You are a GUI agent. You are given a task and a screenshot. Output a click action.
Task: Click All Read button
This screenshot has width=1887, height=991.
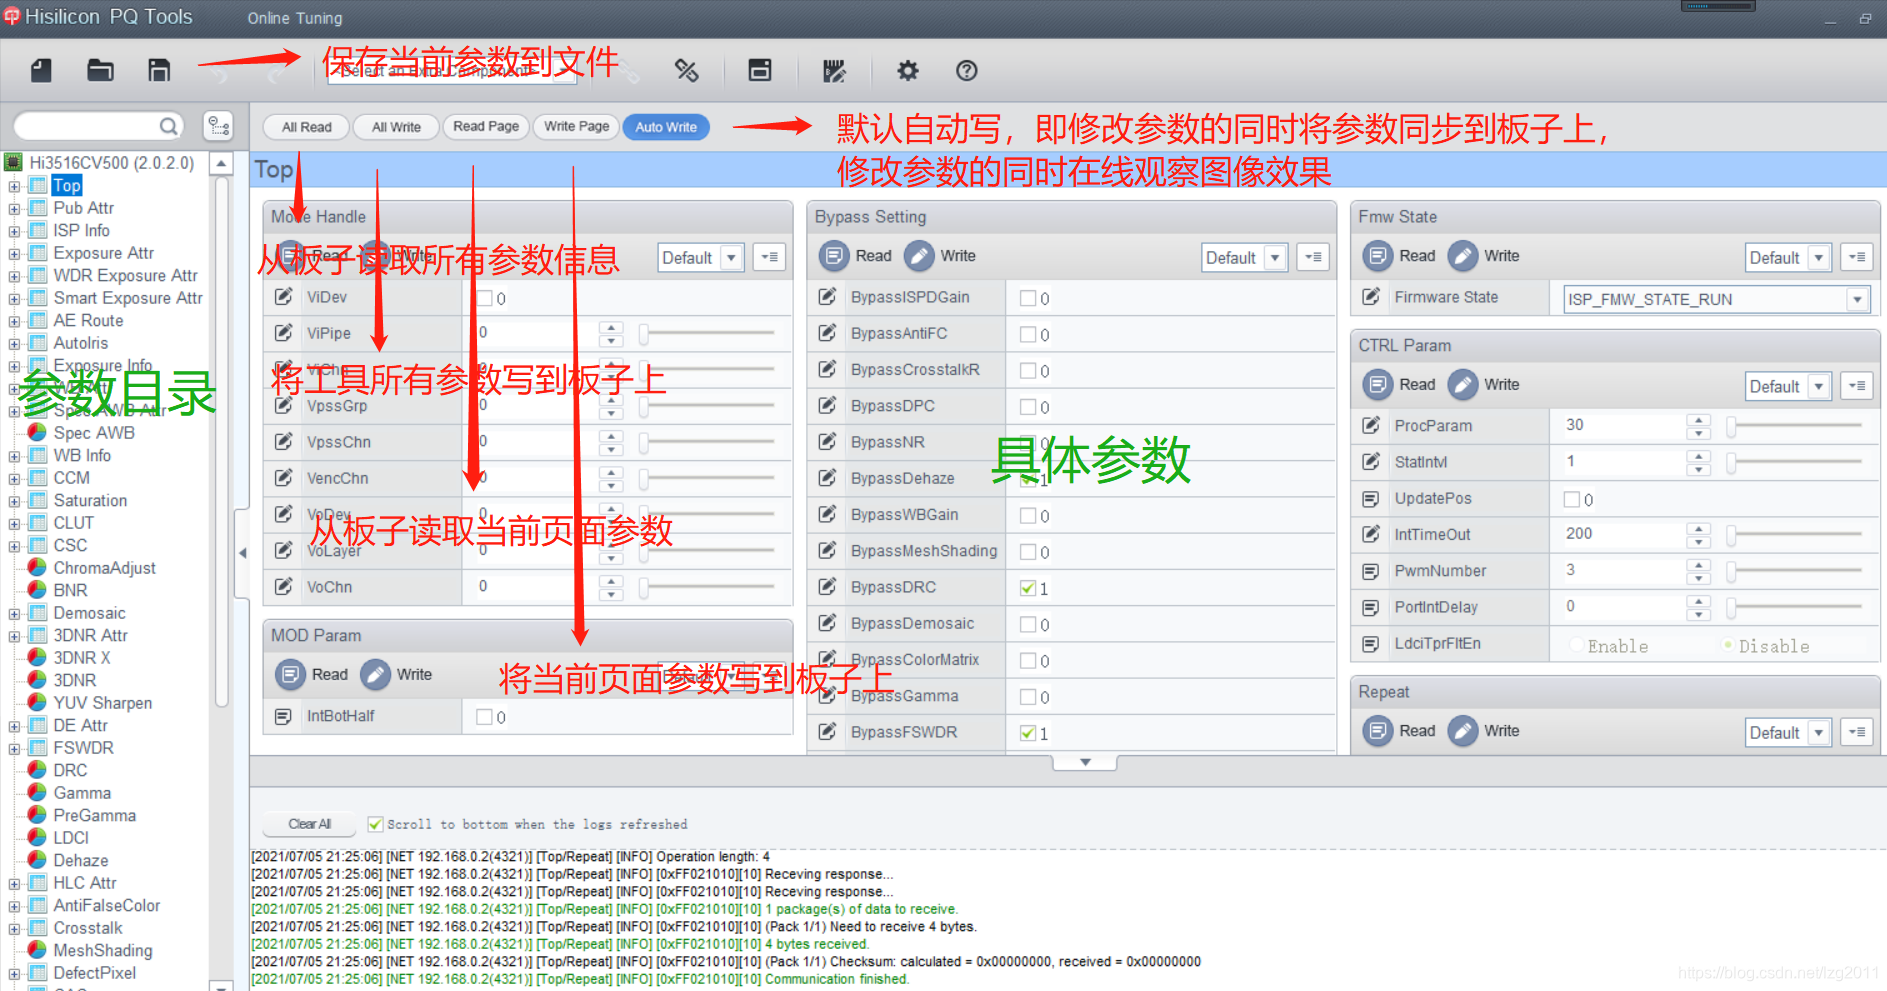click(x=306, y=127)
